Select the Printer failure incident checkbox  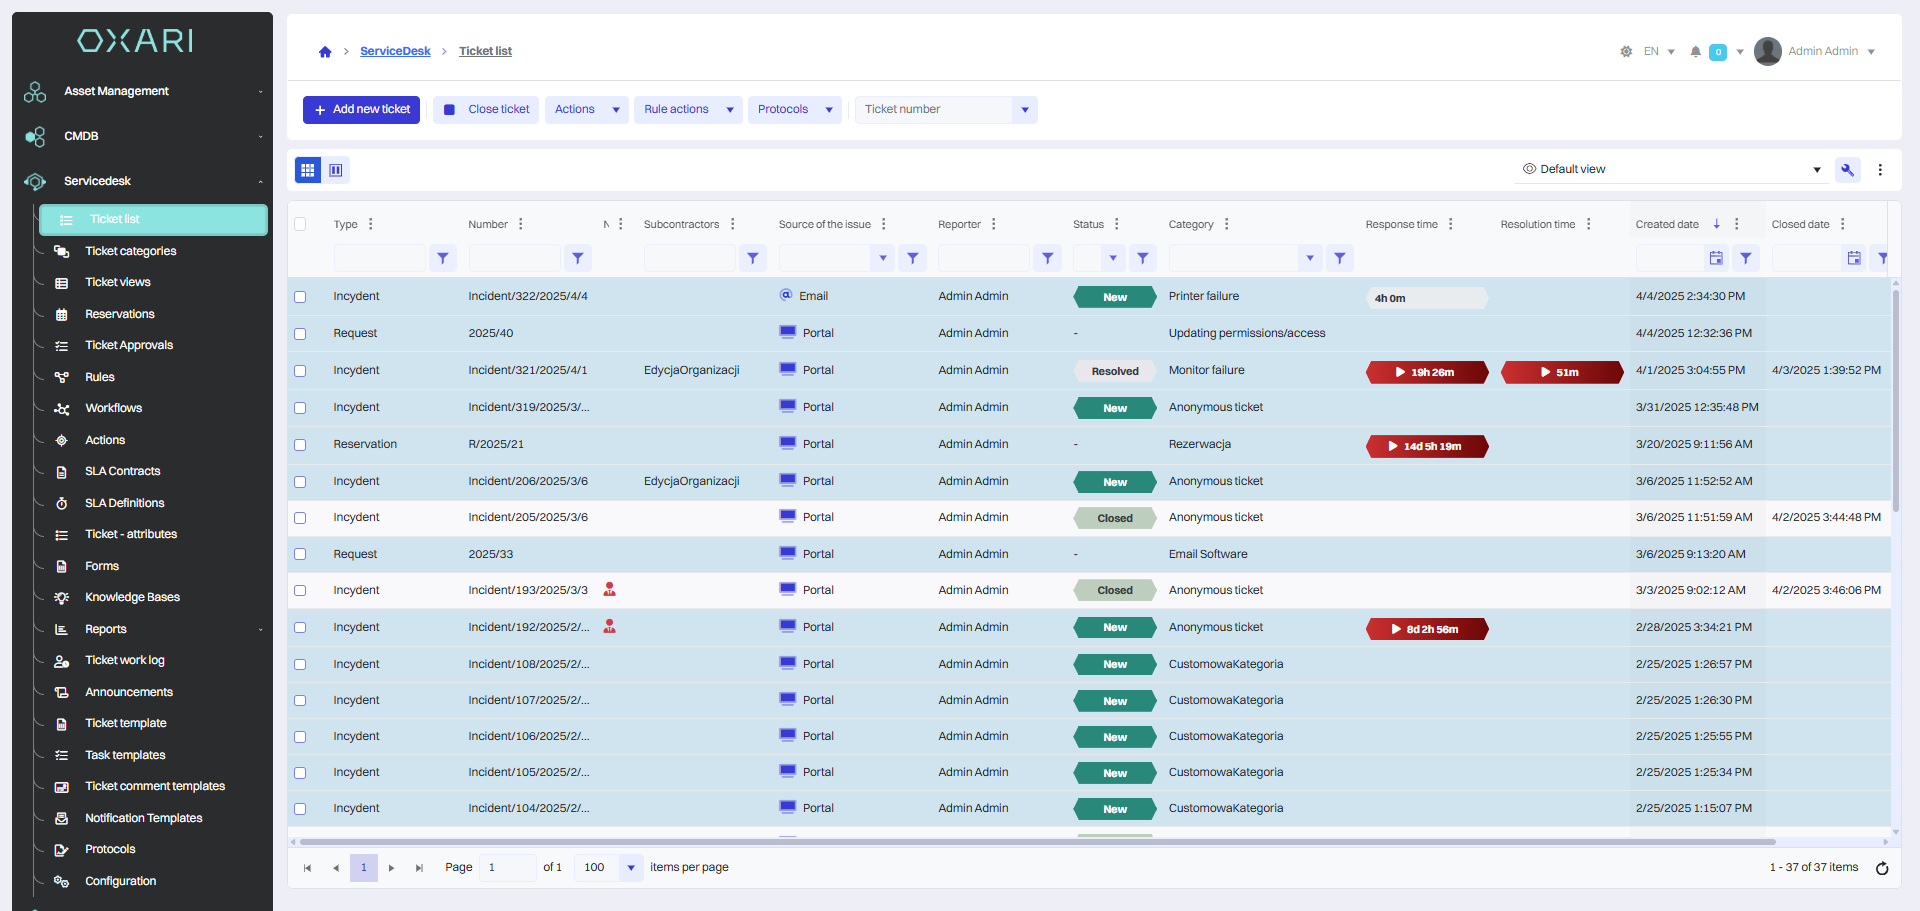[x=300, y=297]
